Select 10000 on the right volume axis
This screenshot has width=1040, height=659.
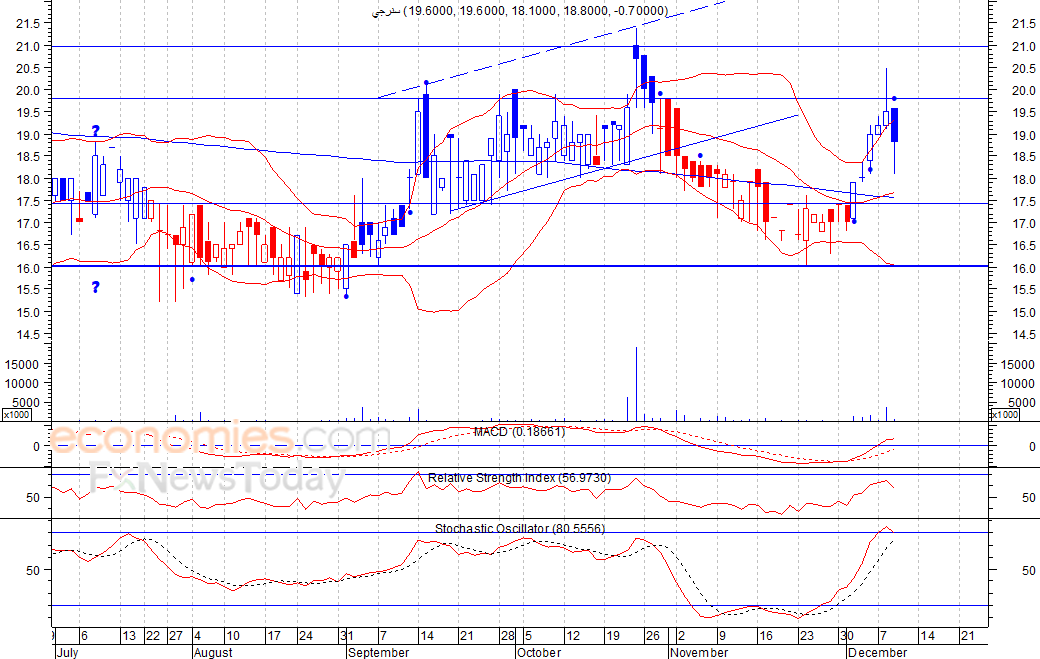click(x=1017, y=383)
